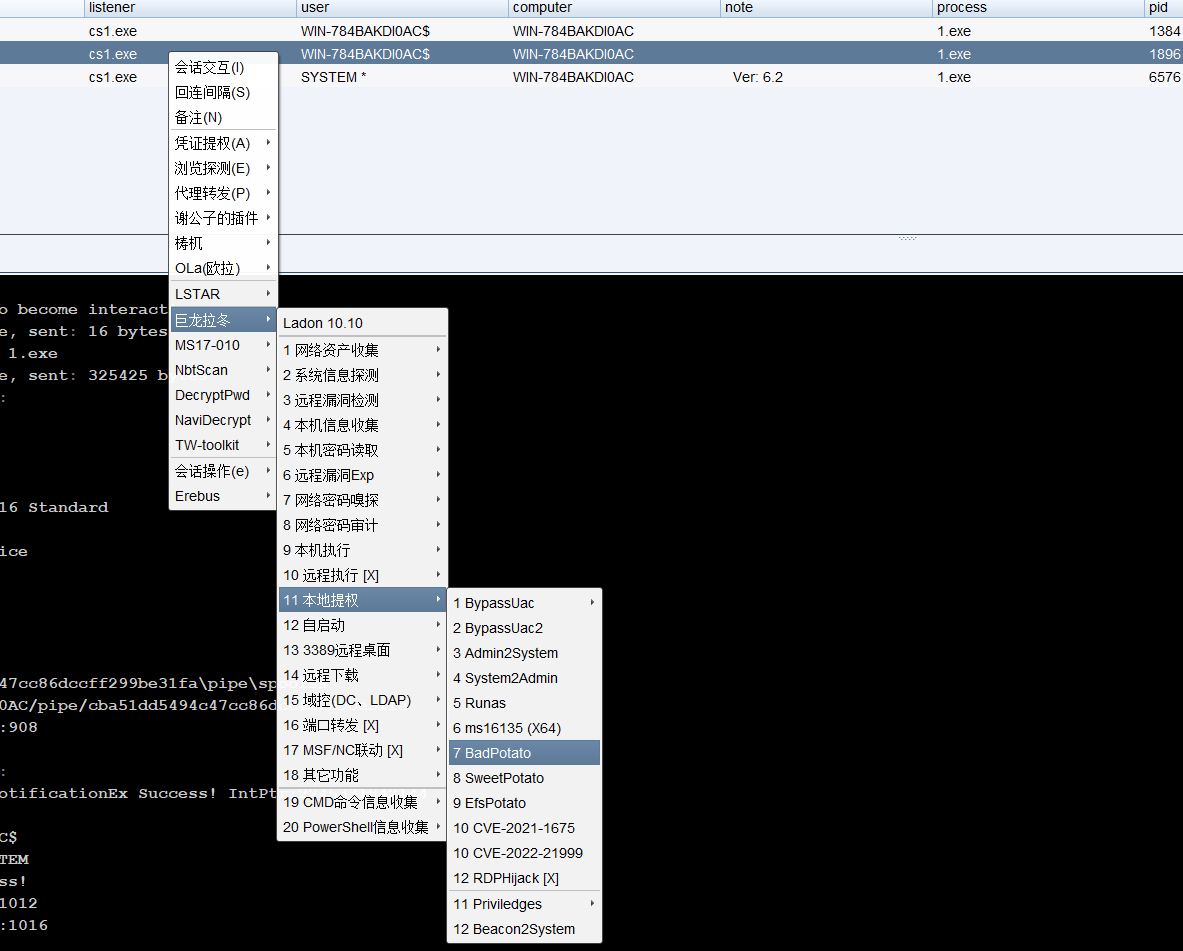Viewport: 1183px width, 951px height.
Task: Choose 12 Beacon2System entry
Action: 524,929
